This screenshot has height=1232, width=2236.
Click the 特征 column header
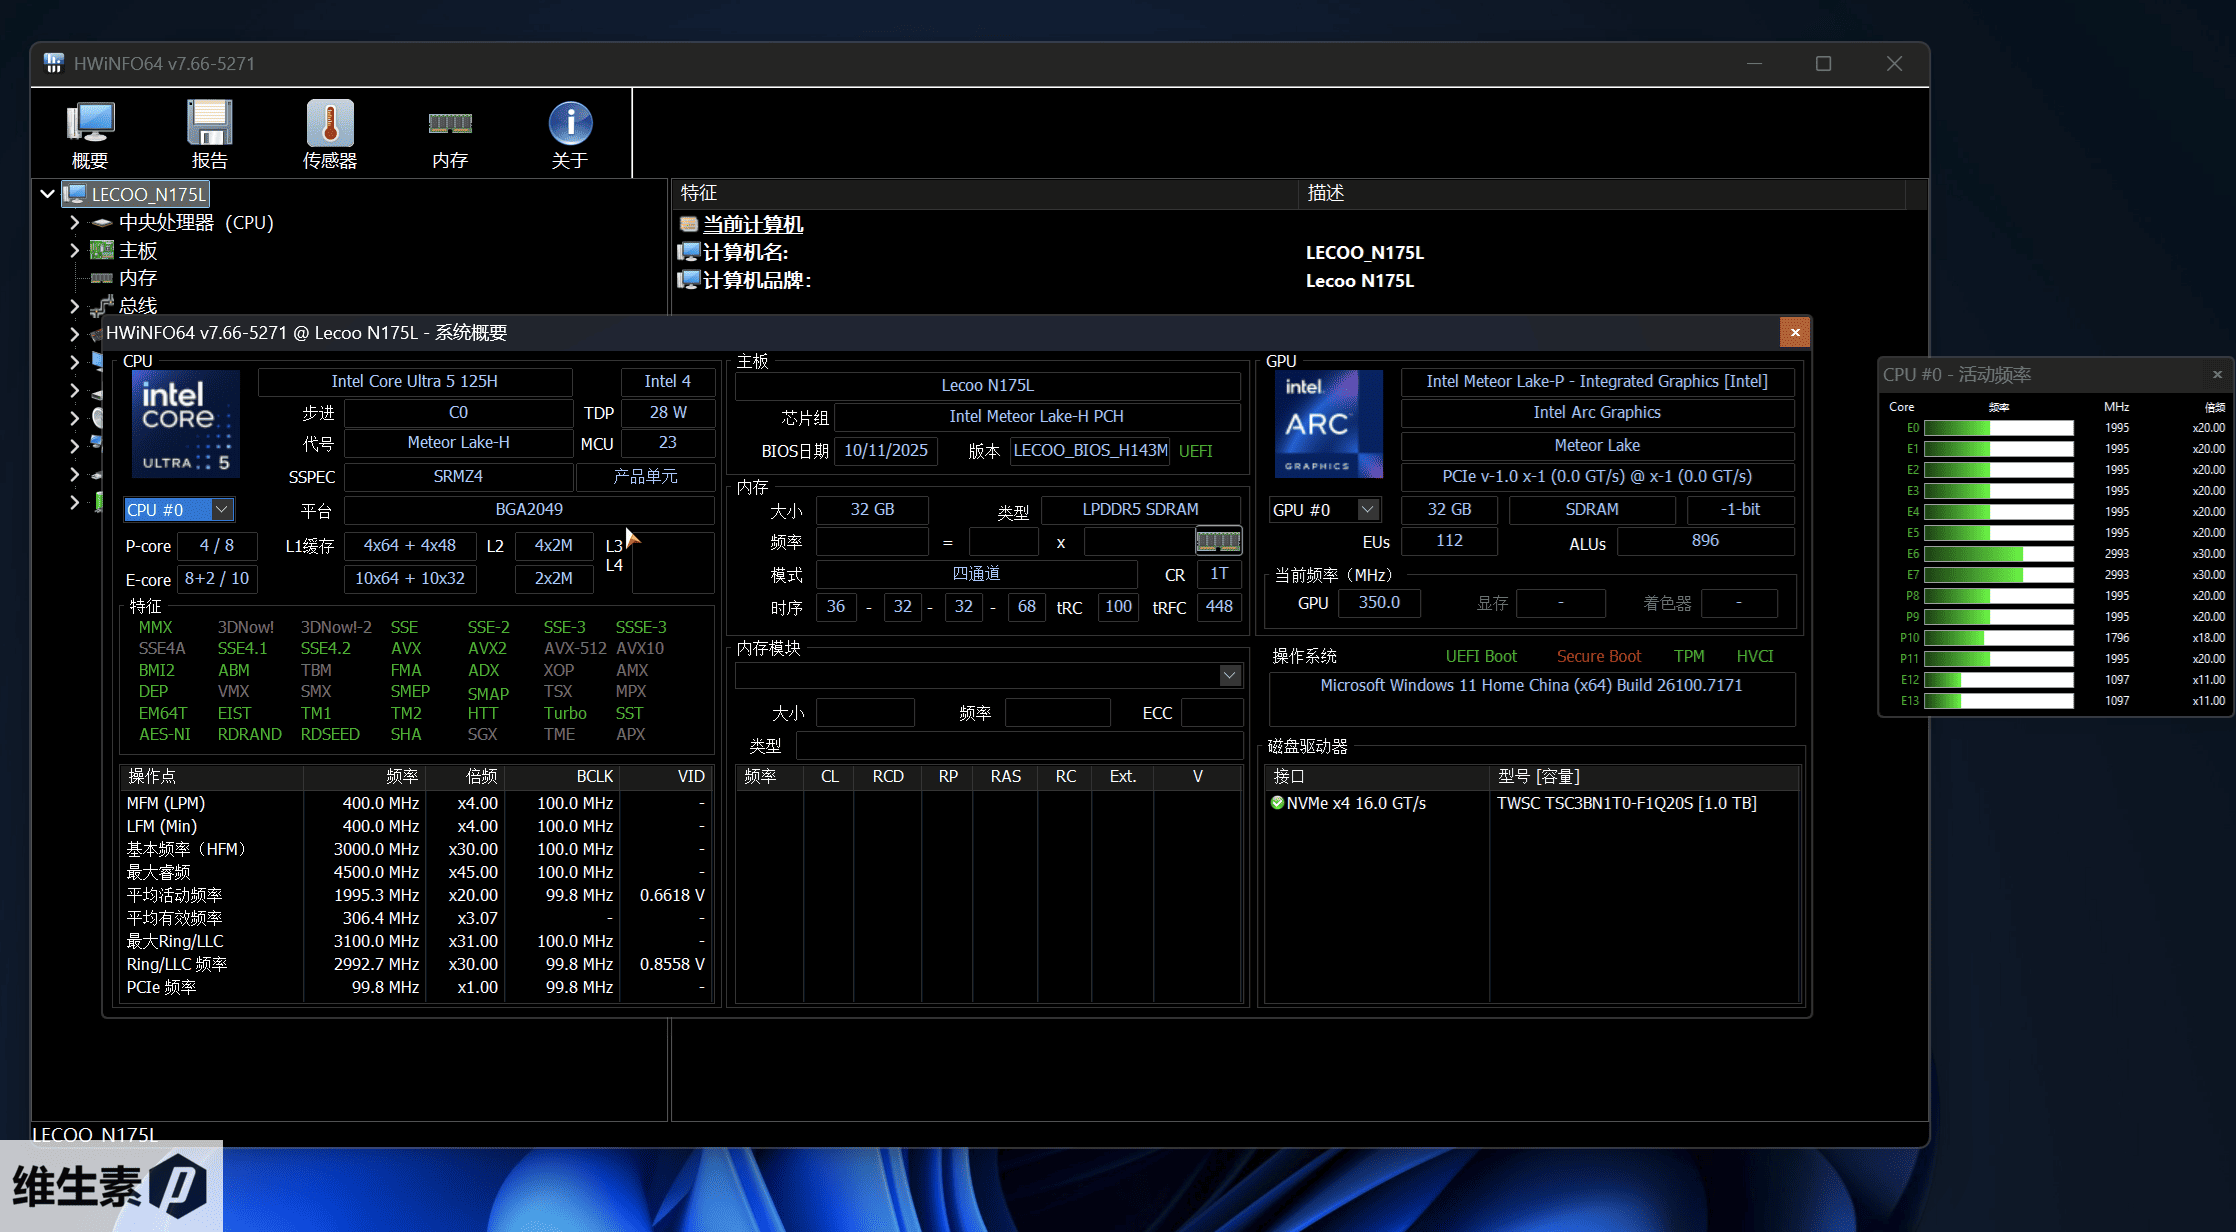(x=698, y=193)
